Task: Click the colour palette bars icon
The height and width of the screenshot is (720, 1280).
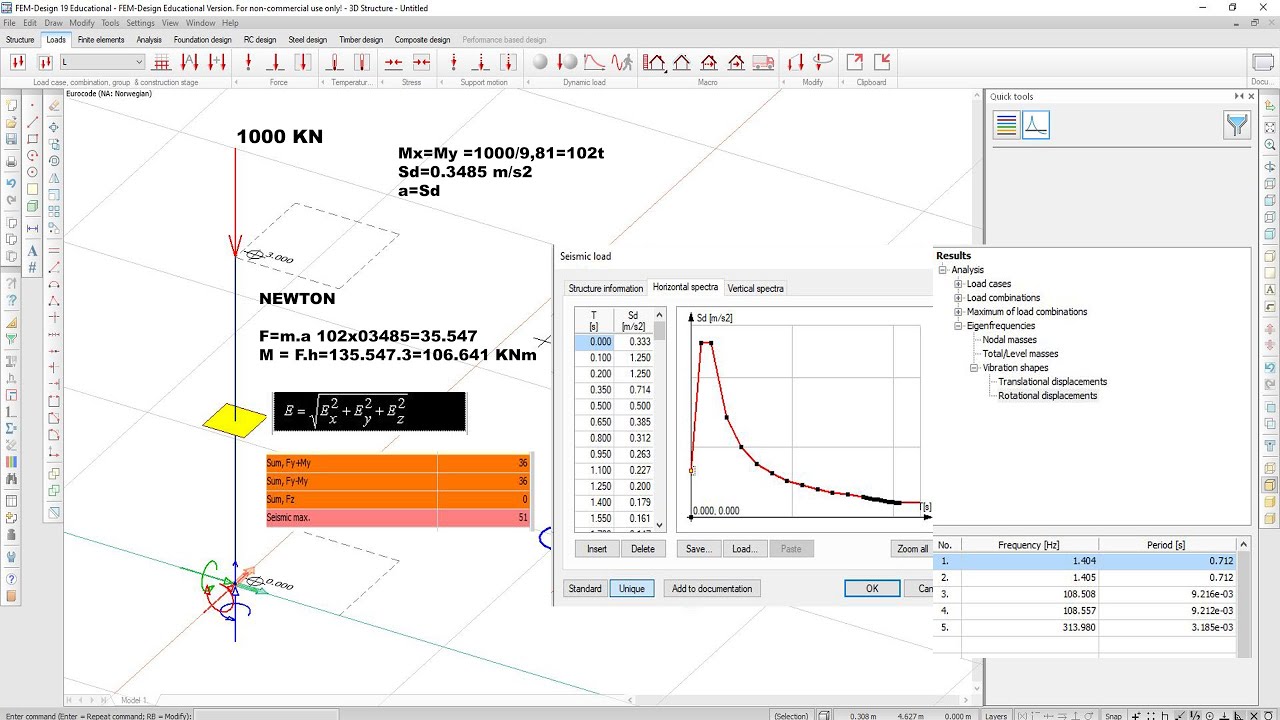Action: pyautogui.click(x=11, y=462)
